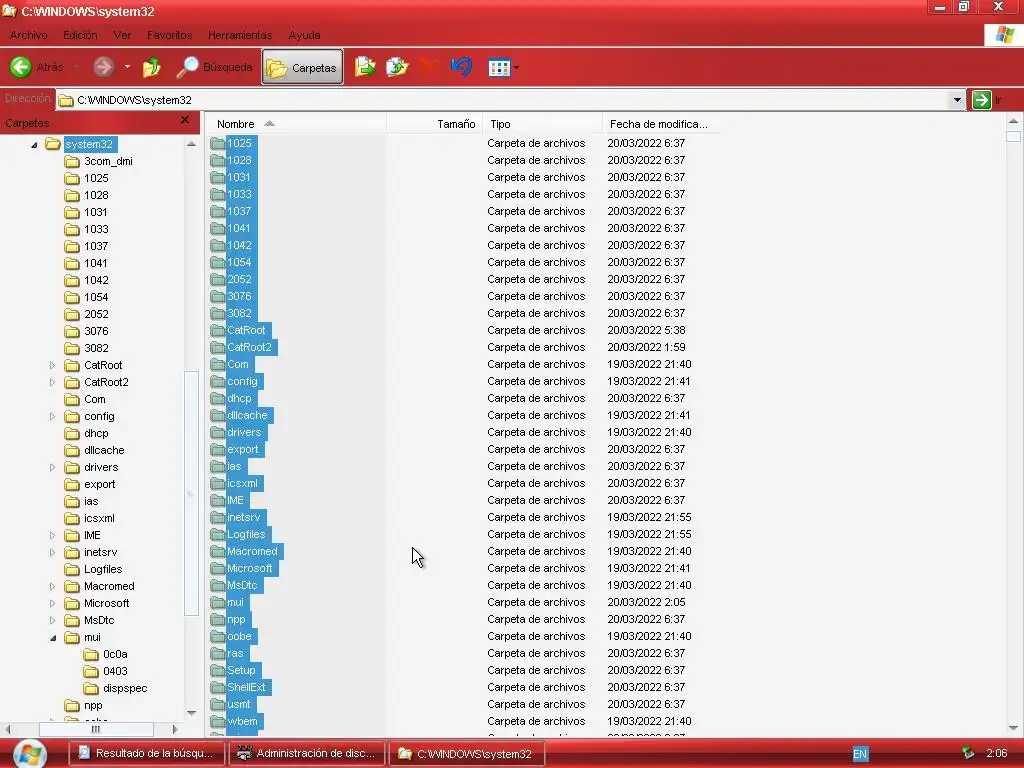Sort by Fecha de modifica... column
The width and height of the screenshot is (1024, 768).
[662, 123]
